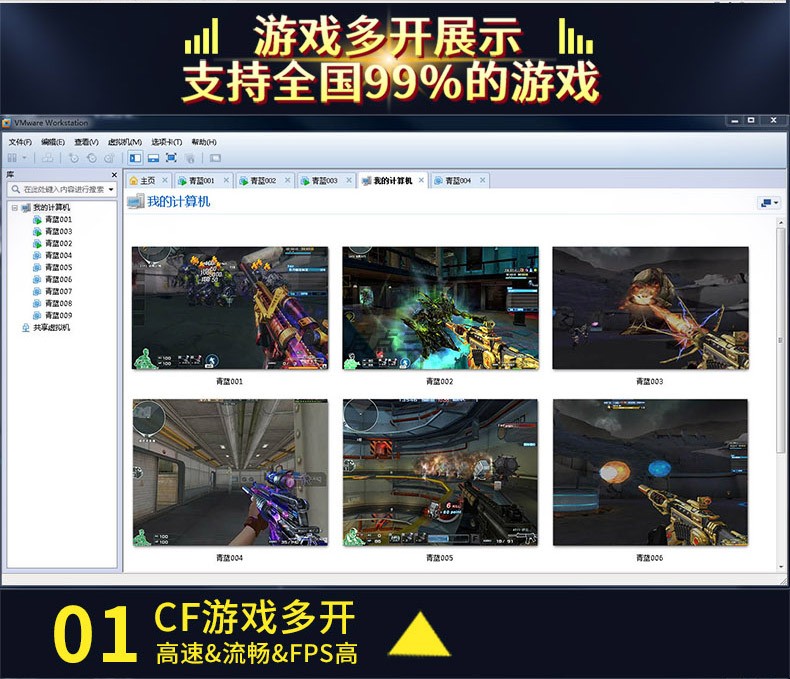Minimize the VMware Workstation window
The width and height of the screenshot is (790, 679).
pos(735,120)
